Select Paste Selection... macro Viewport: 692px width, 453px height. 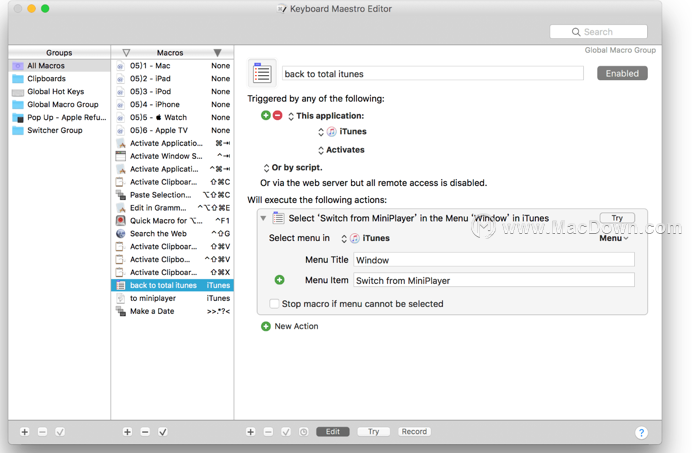click(x=173, y=195)
